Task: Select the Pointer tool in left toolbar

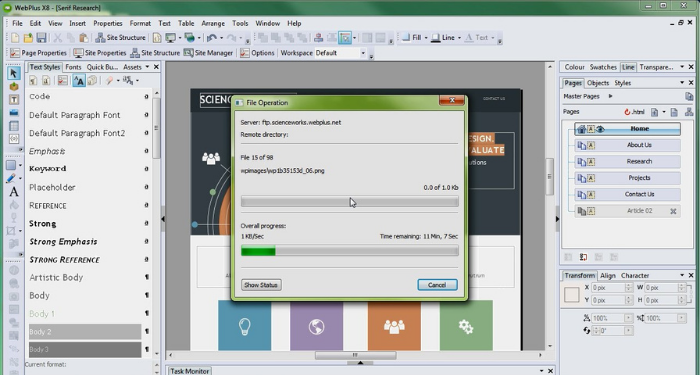Action: coord(14,73)
